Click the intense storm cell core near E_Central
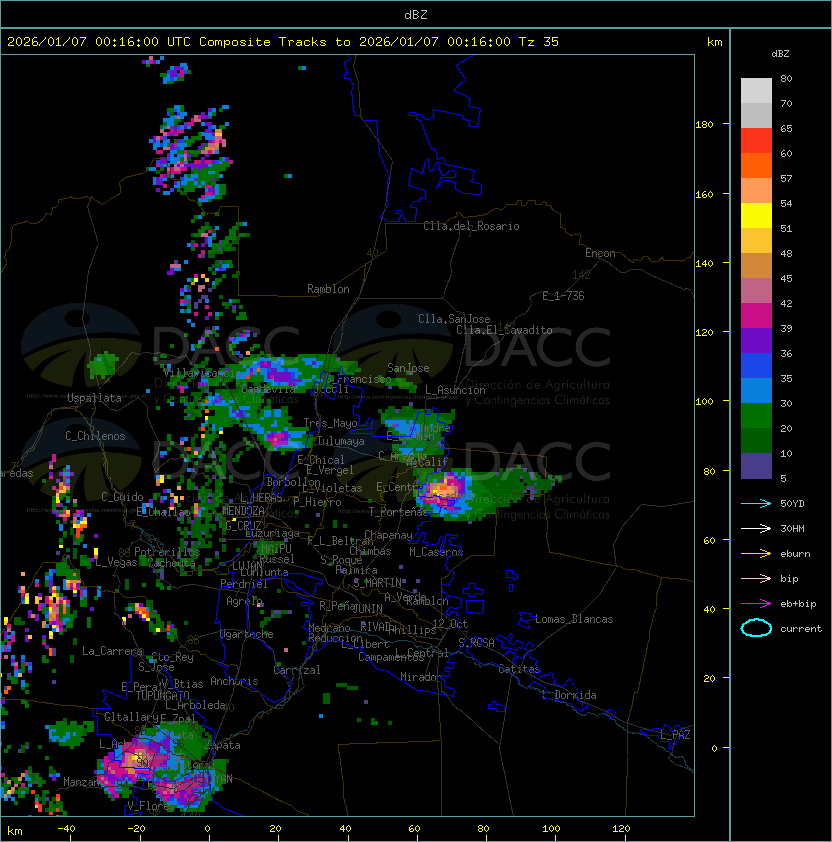 (x=444, y=489)
